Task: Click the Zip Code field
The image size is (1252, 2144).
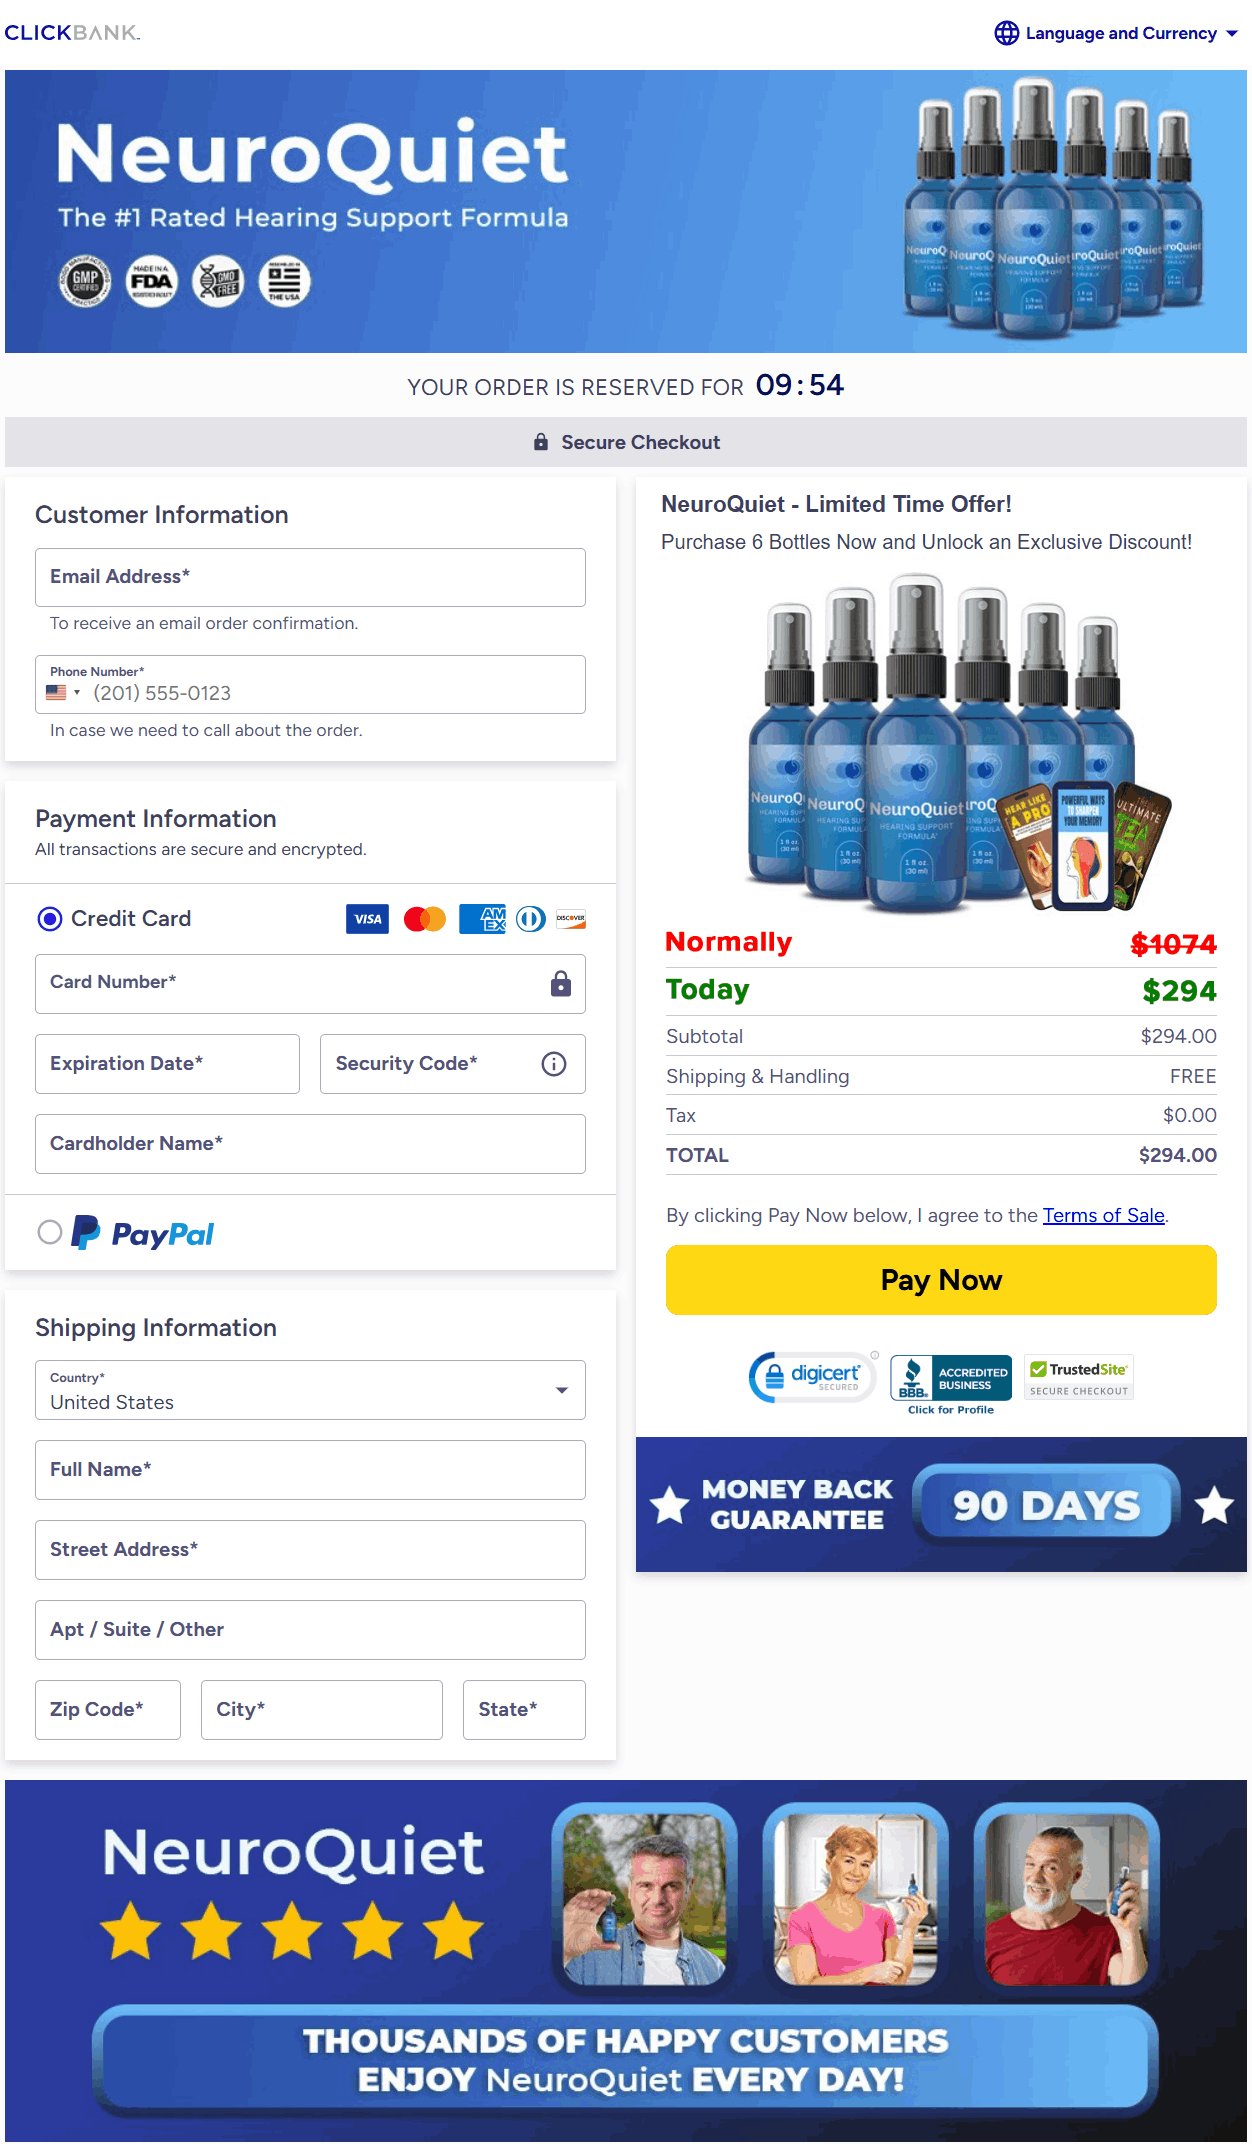Action: pyautogui.click(x=108, y=1710)
